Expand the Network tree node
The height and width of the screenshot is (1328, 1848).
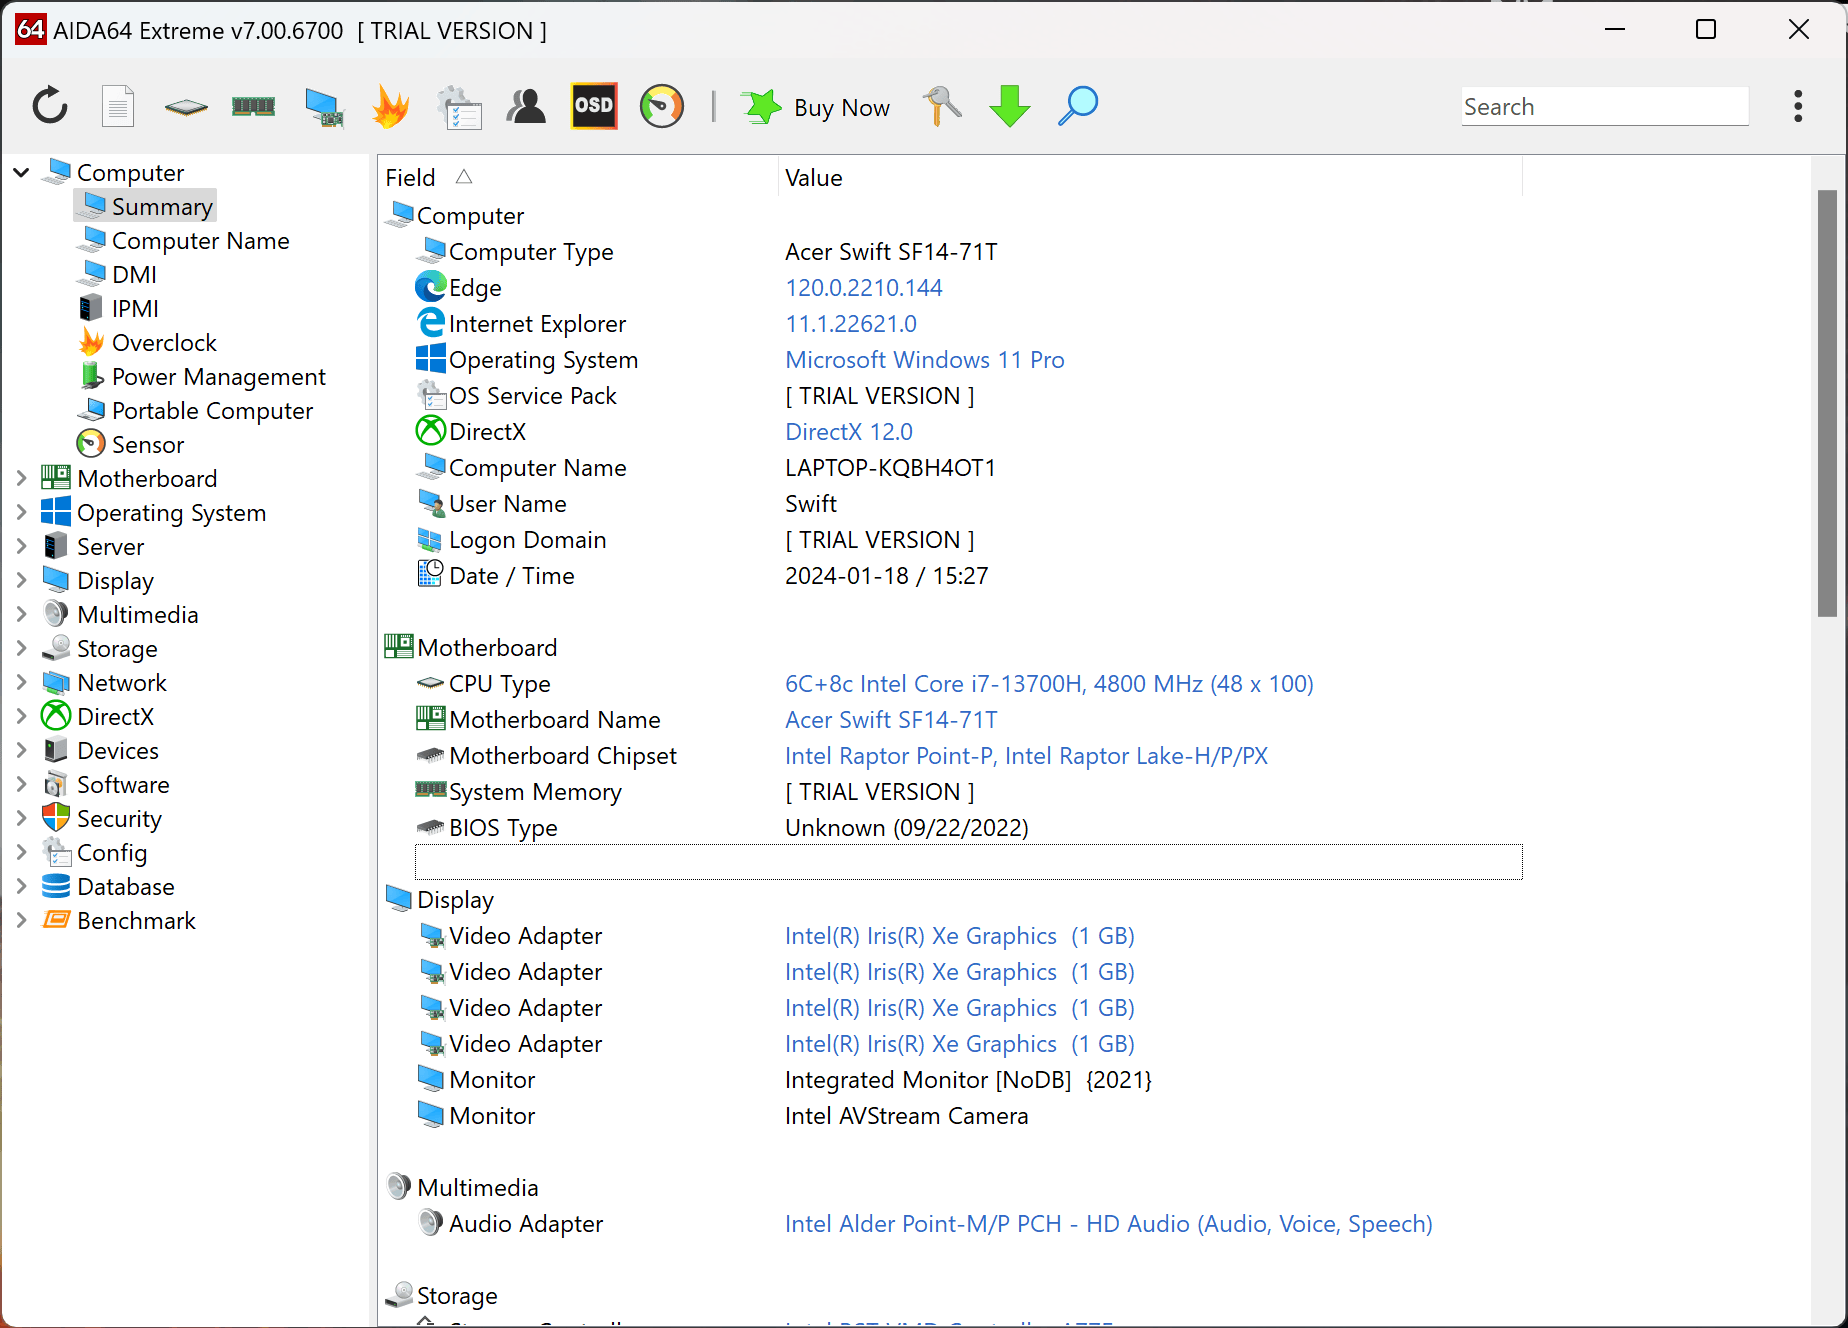(x=21, y=682)
